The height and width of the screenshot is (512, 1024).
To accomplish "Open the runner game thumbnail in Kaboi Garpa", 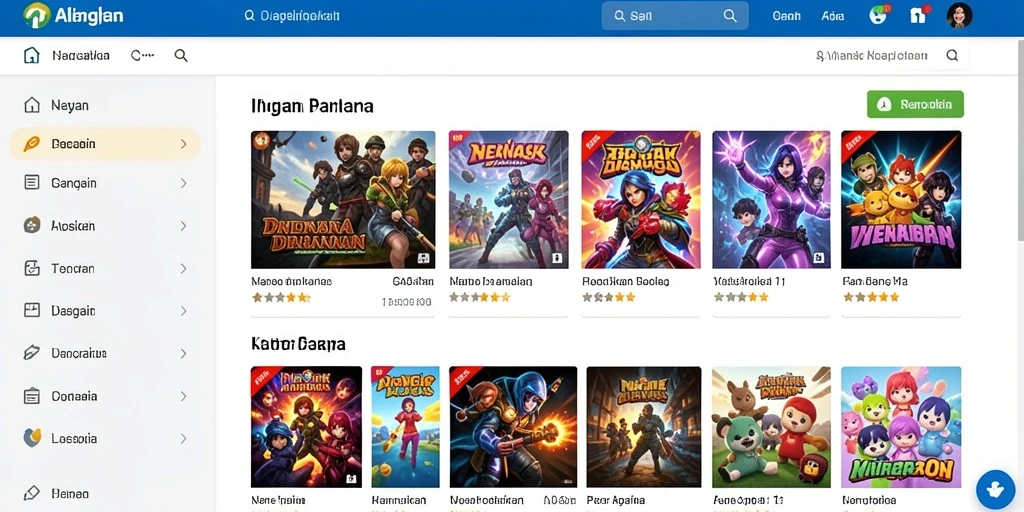I will pyautogui.click(x=406, y=427).
